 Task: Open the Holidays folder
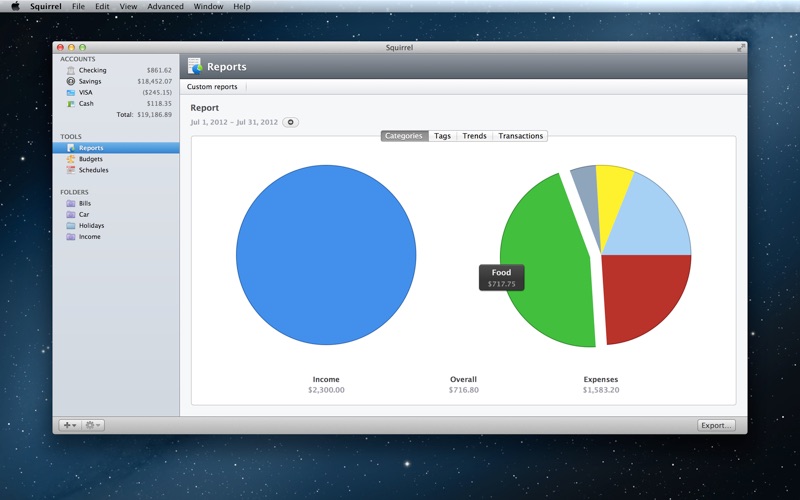tap(91, 226)
